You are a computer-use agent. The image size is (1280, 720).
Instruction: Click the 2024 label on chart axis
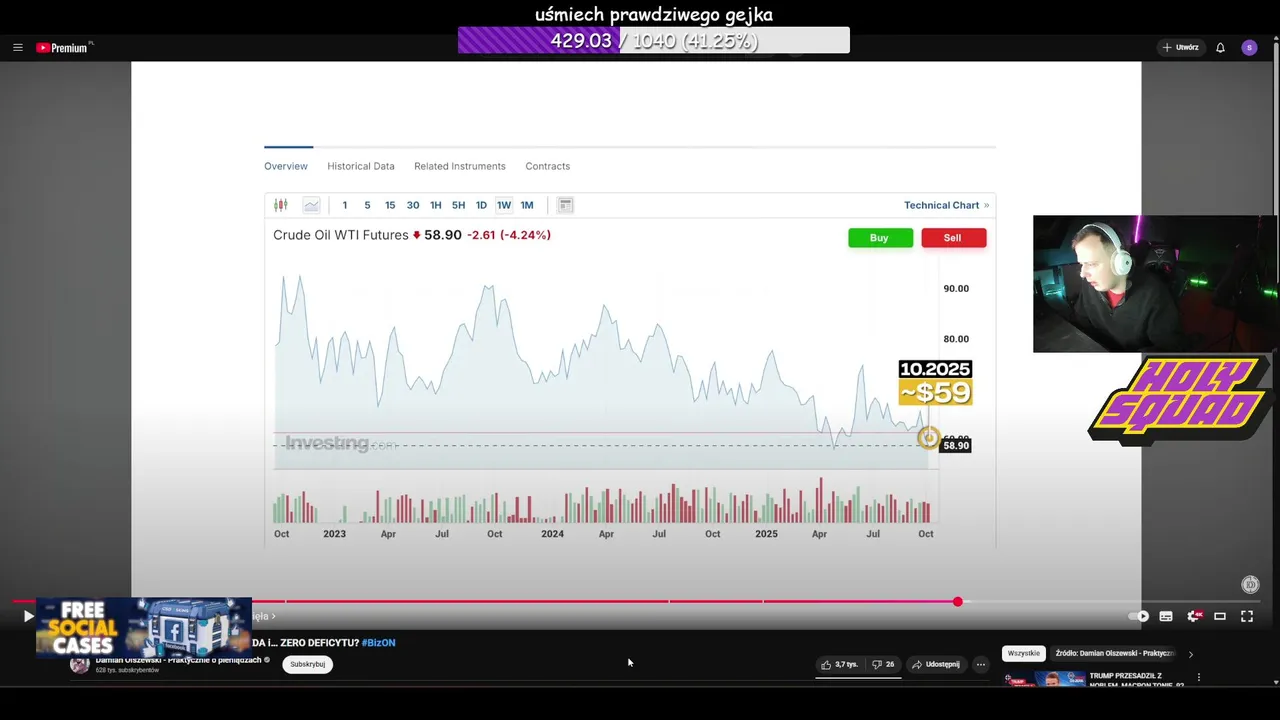click(552, 534)
